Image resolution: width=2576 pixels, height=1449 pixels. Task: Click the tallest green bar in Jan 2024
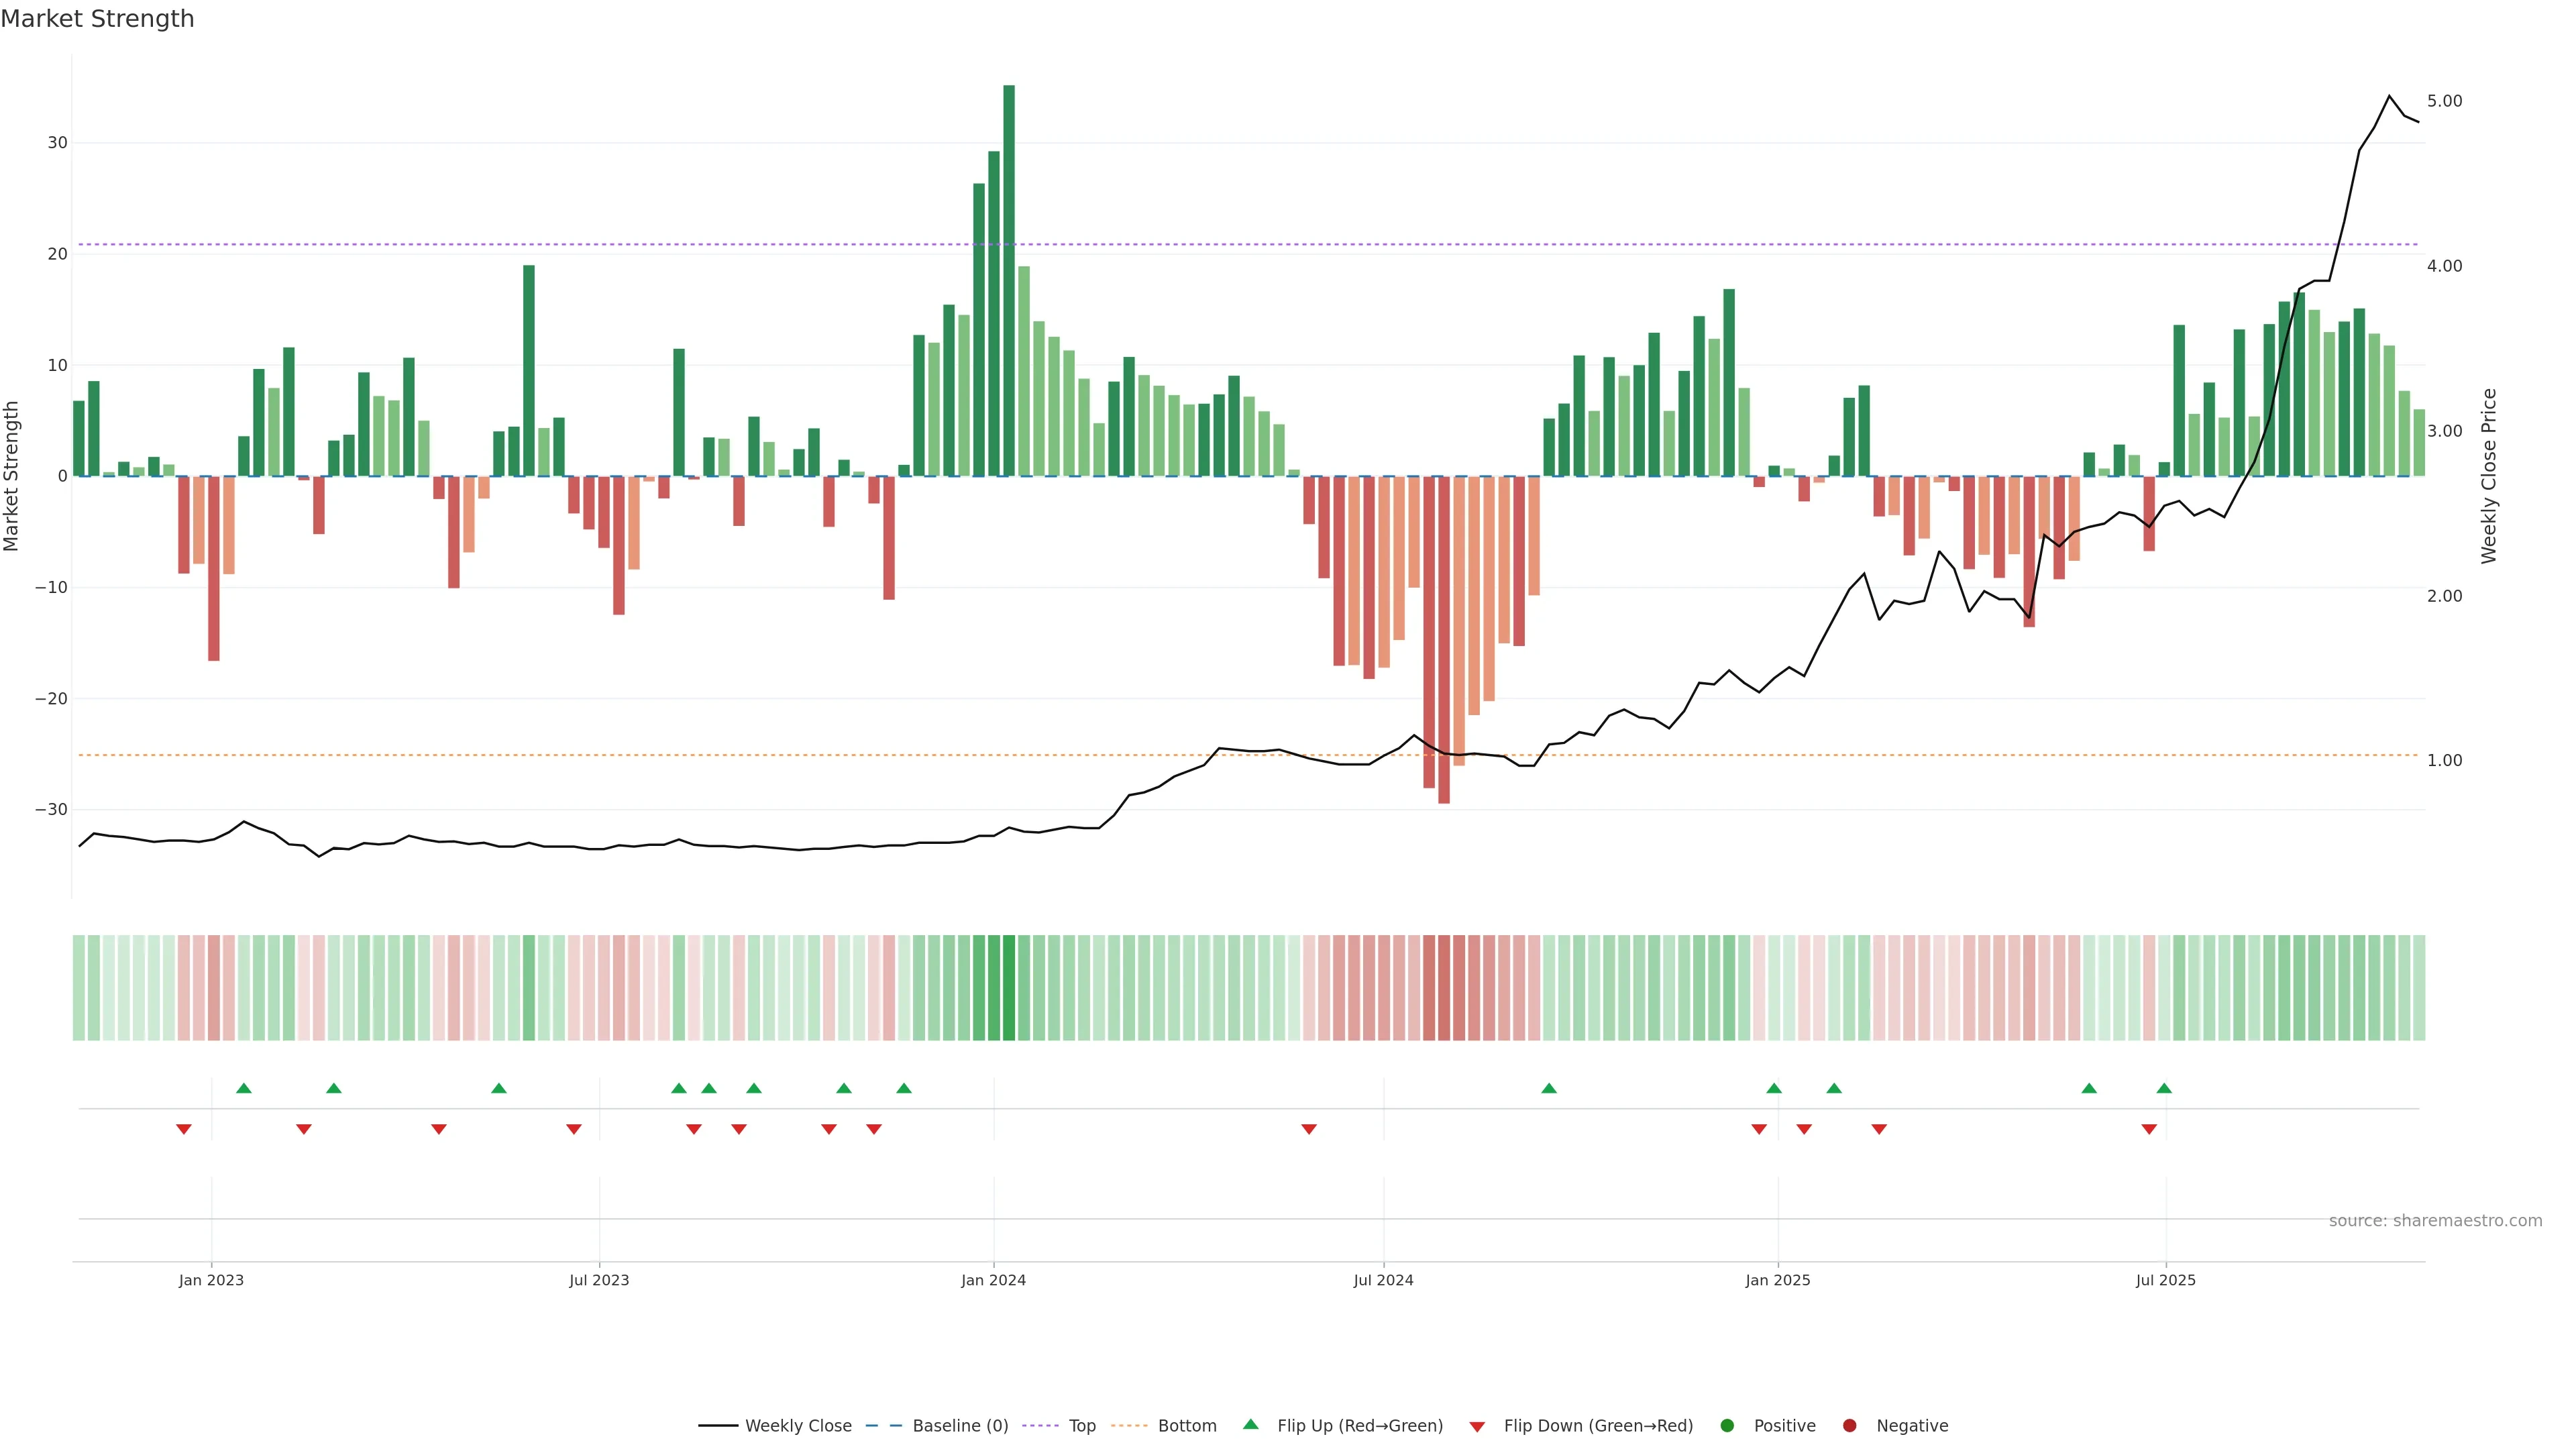pos(1009,280)
